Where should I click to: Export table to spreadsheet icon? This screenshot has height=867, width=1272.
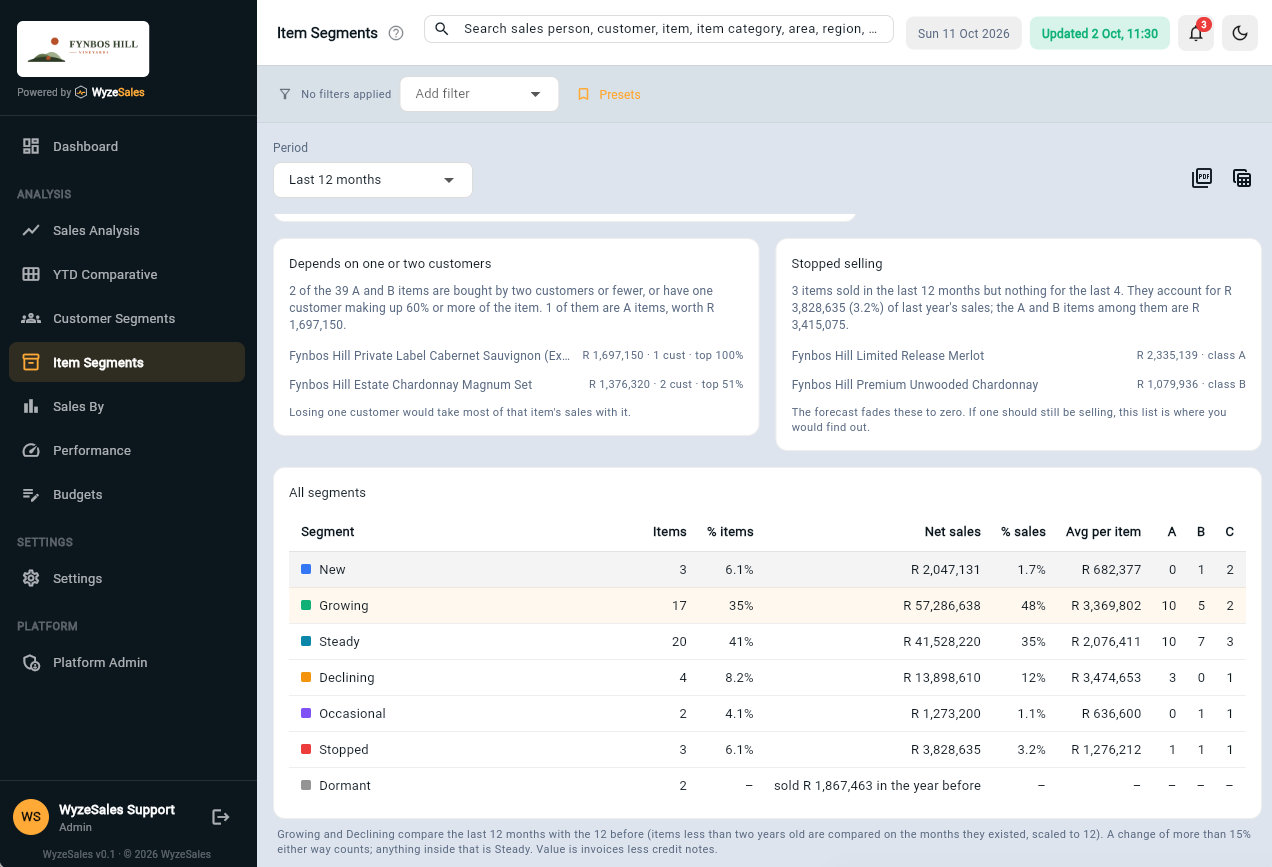(x=1242, y=178)
